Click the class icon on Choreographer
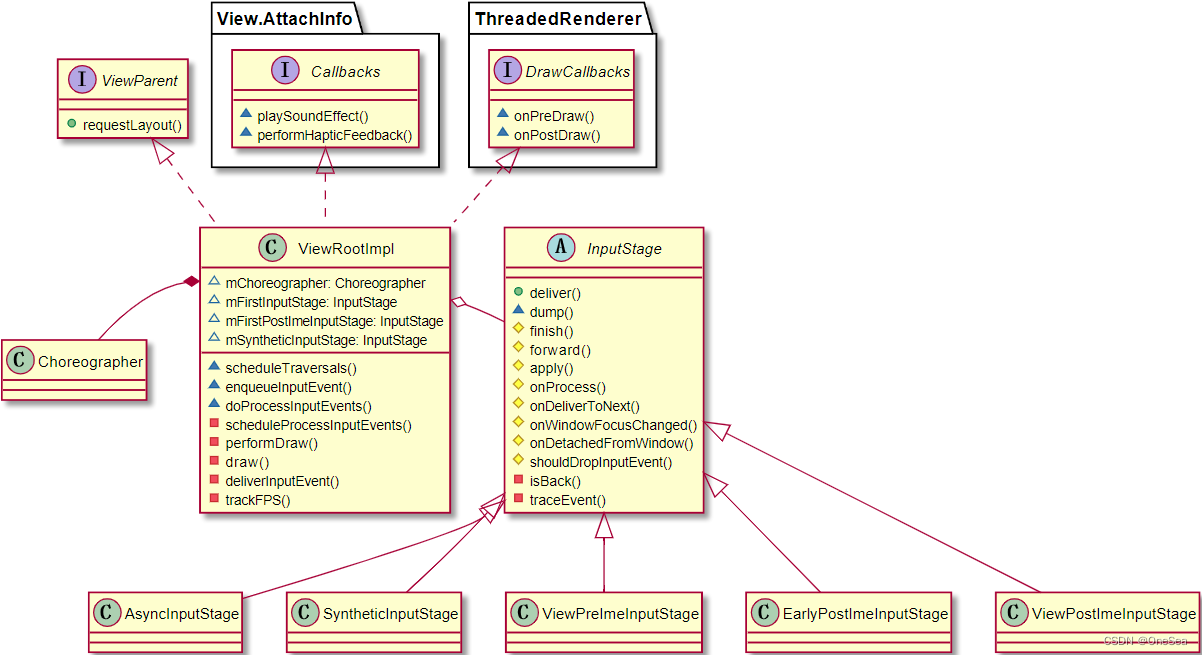1202x655 pixels. (x=20, y=361)
